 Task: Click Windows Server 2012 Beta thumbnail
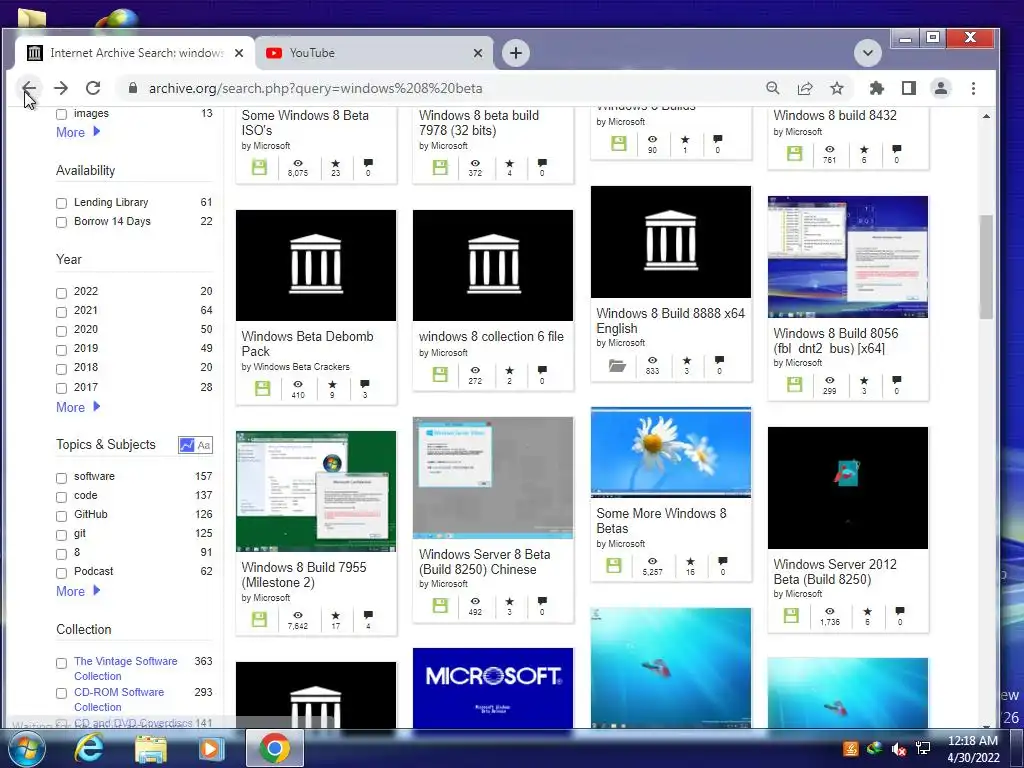848,488
